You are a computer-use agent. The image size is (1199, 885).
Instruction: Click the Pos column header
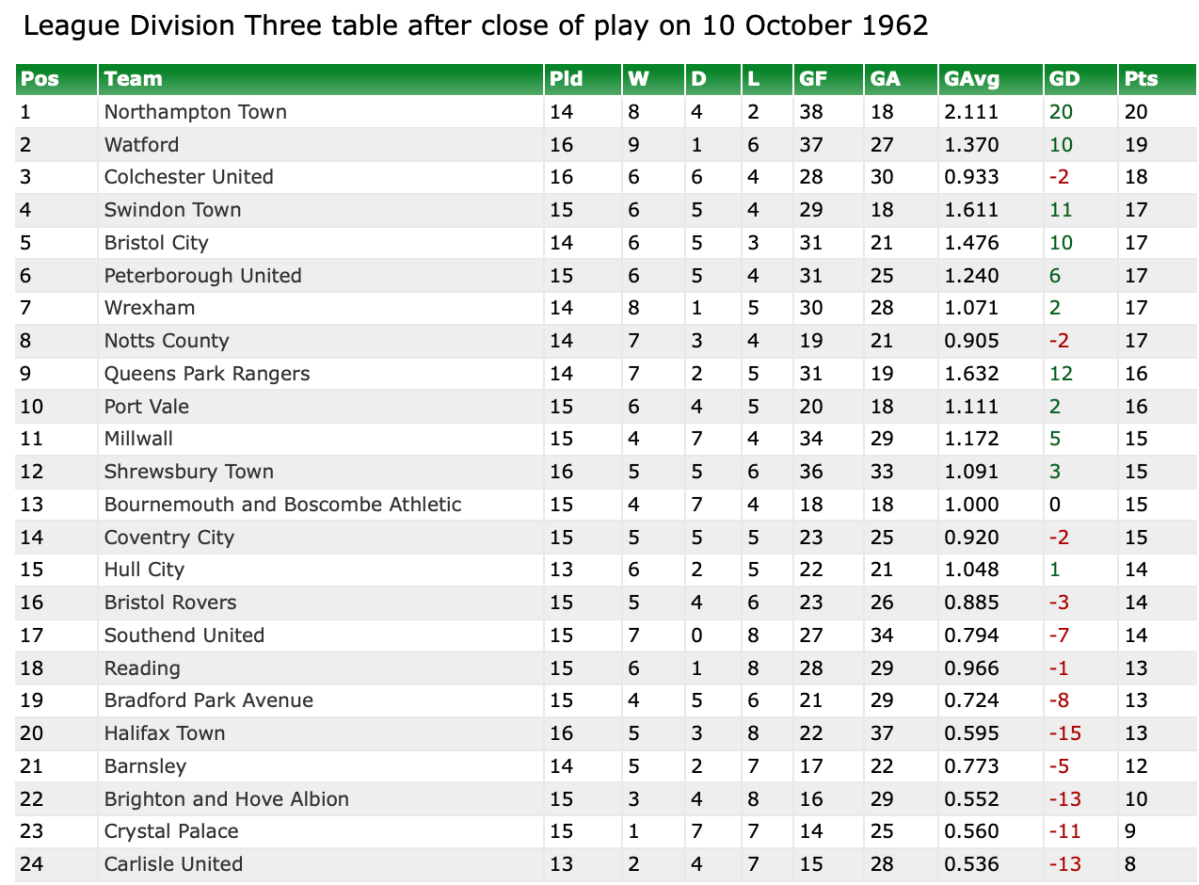pos(40,79)
